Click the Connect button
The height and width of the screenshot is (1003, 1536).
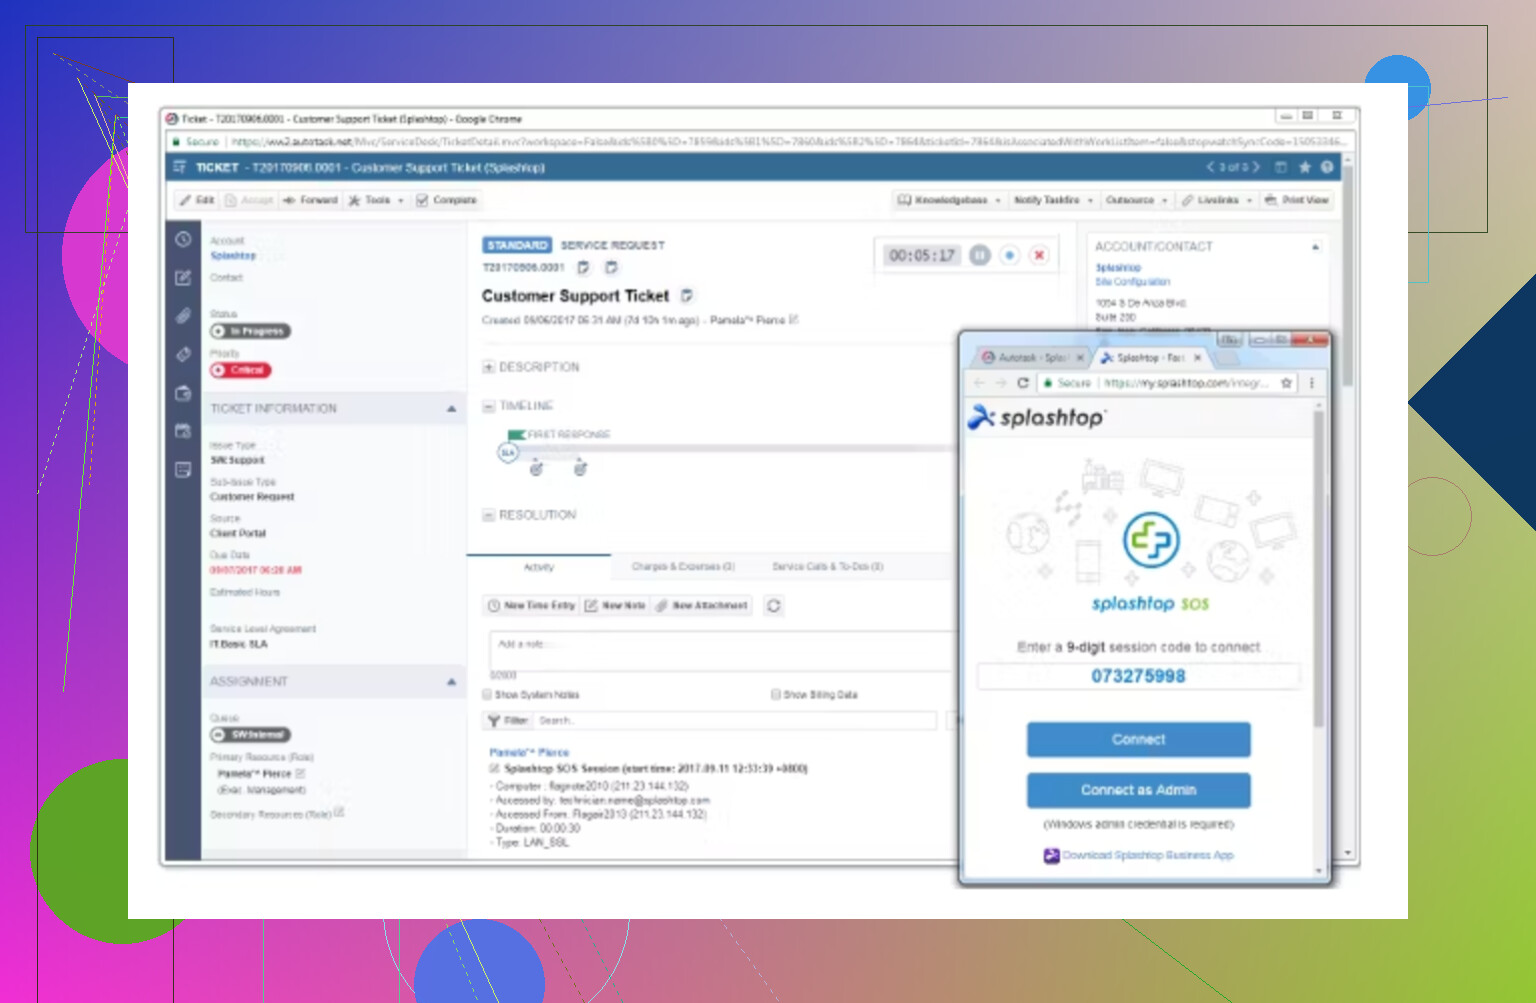1139,740
